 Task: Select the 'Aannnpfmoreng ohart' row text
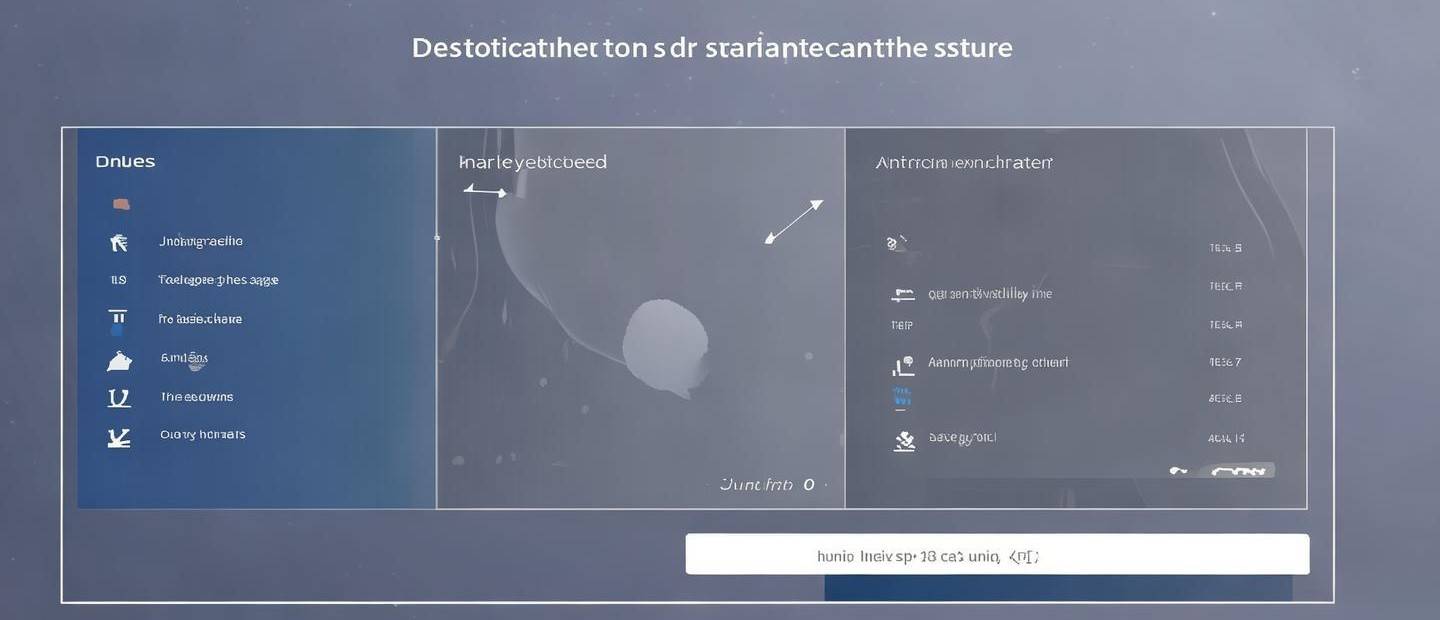998,362
